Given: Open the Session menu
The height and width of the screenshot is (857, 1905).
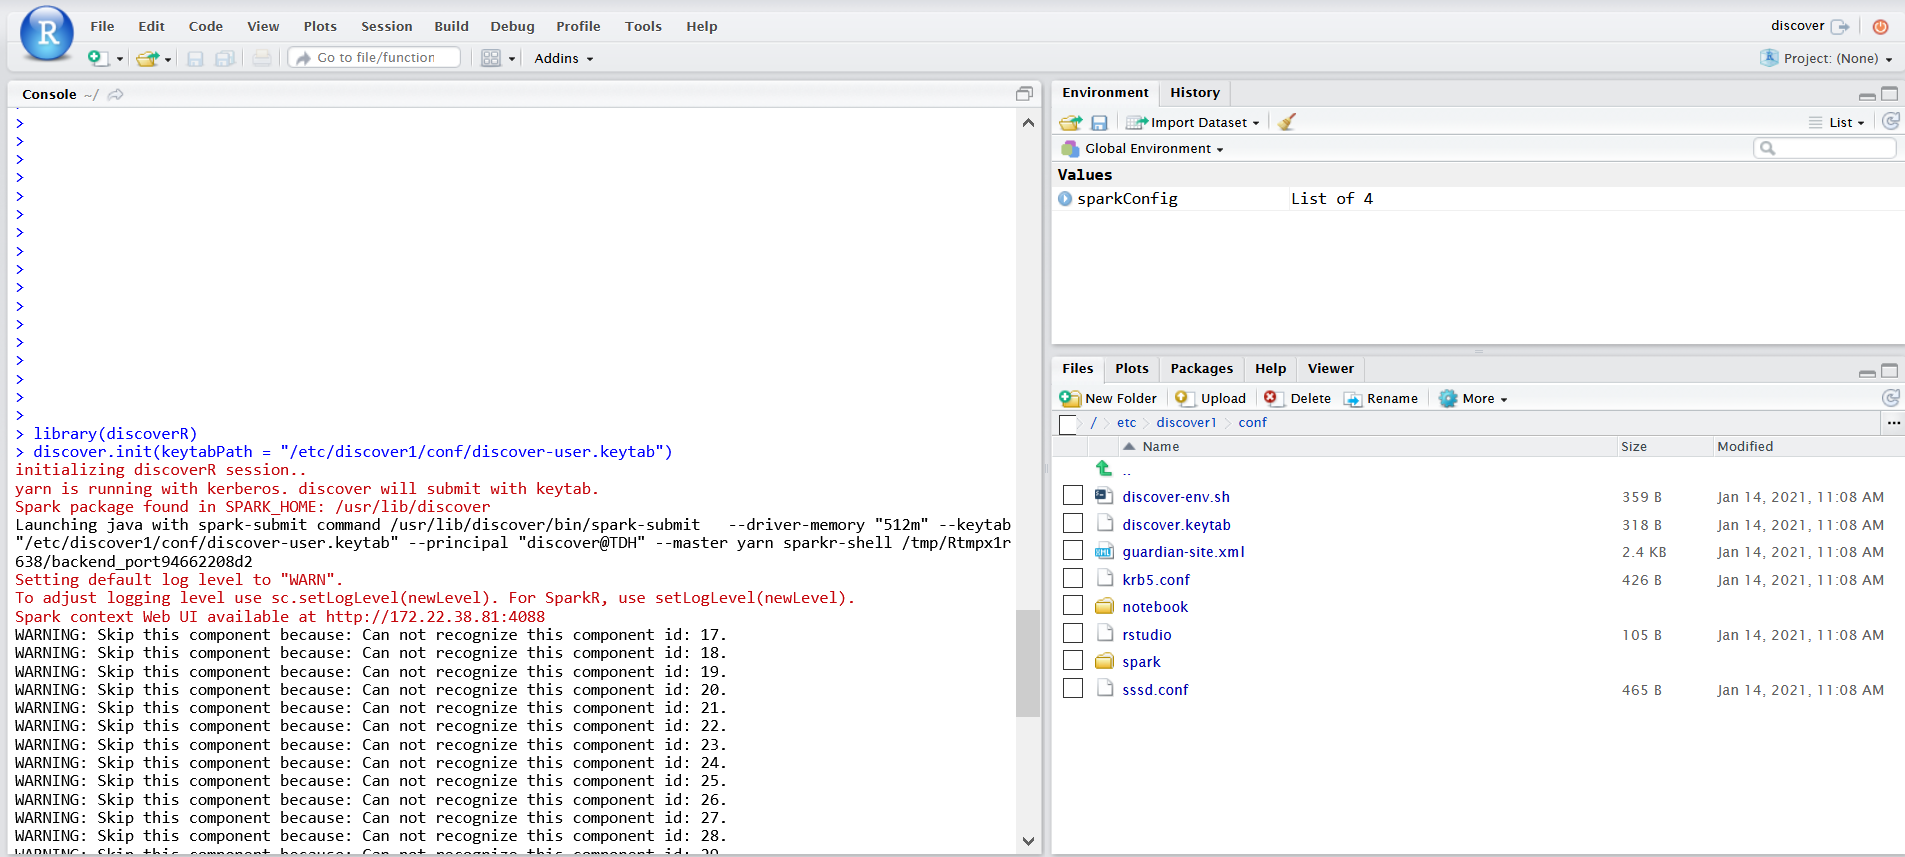Looking at the screenshot, I should click(x=386, y=27).
